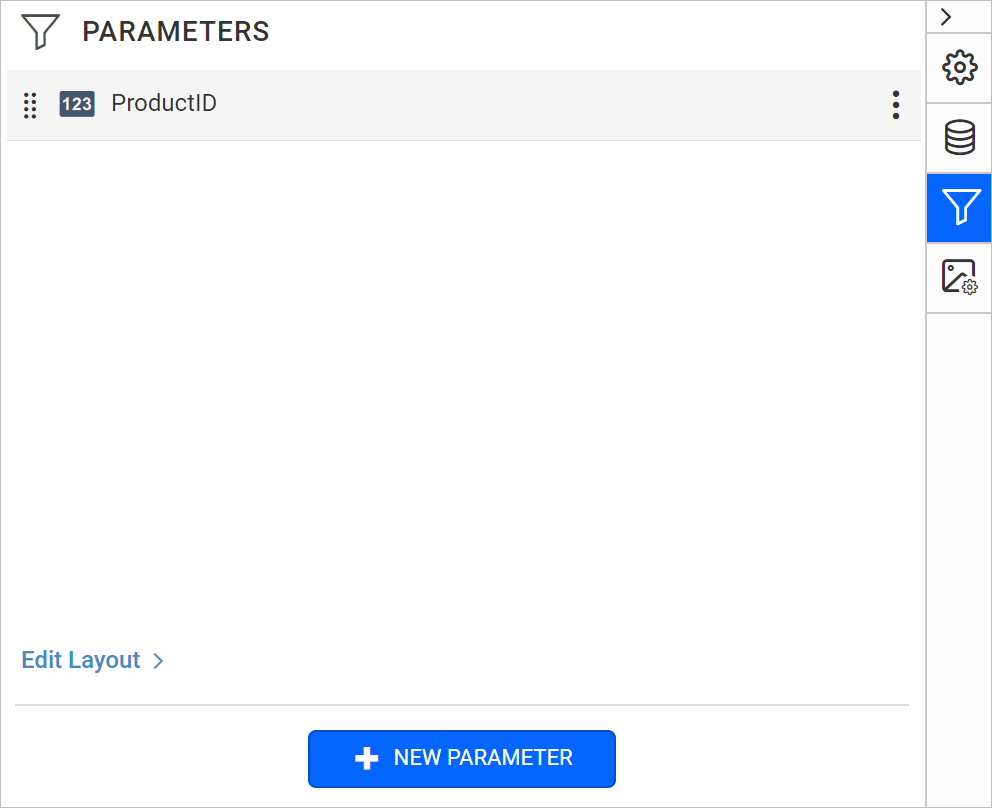
Task: Select the ProductID drag handle dots
Action: (x=30, y=104)
